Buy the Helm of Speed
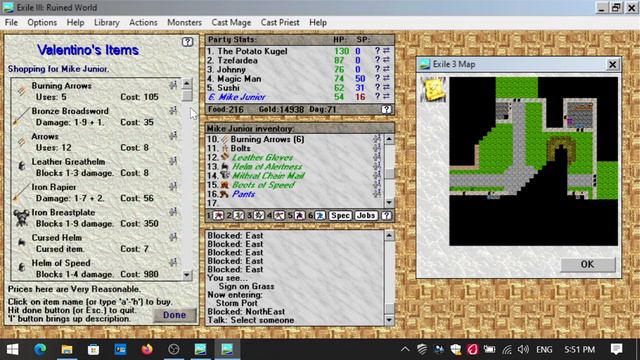The width and height of the screenshot is (640, 360). 61,263
